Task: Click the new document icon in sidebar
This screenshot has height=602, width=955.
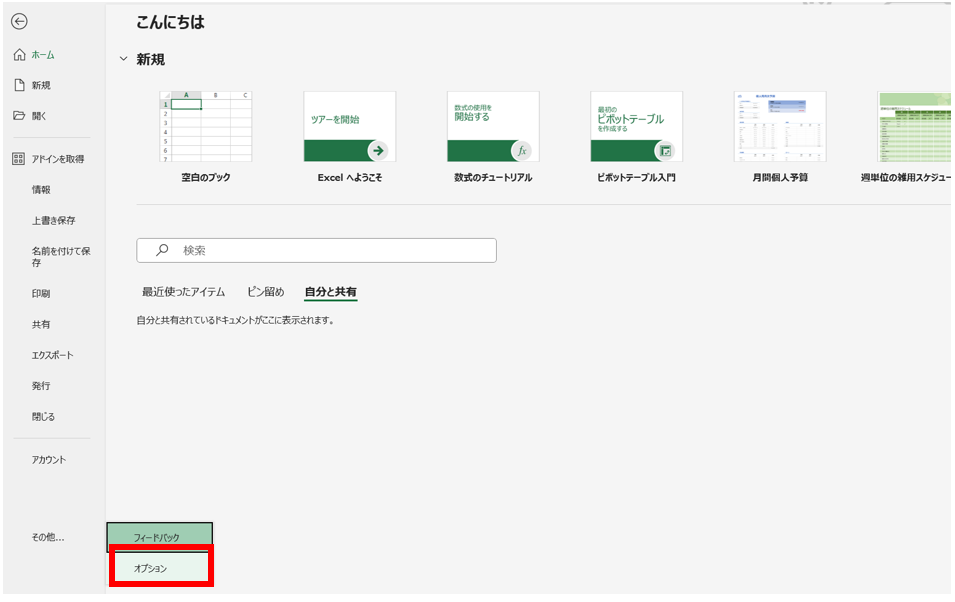Action: point(19,85)
